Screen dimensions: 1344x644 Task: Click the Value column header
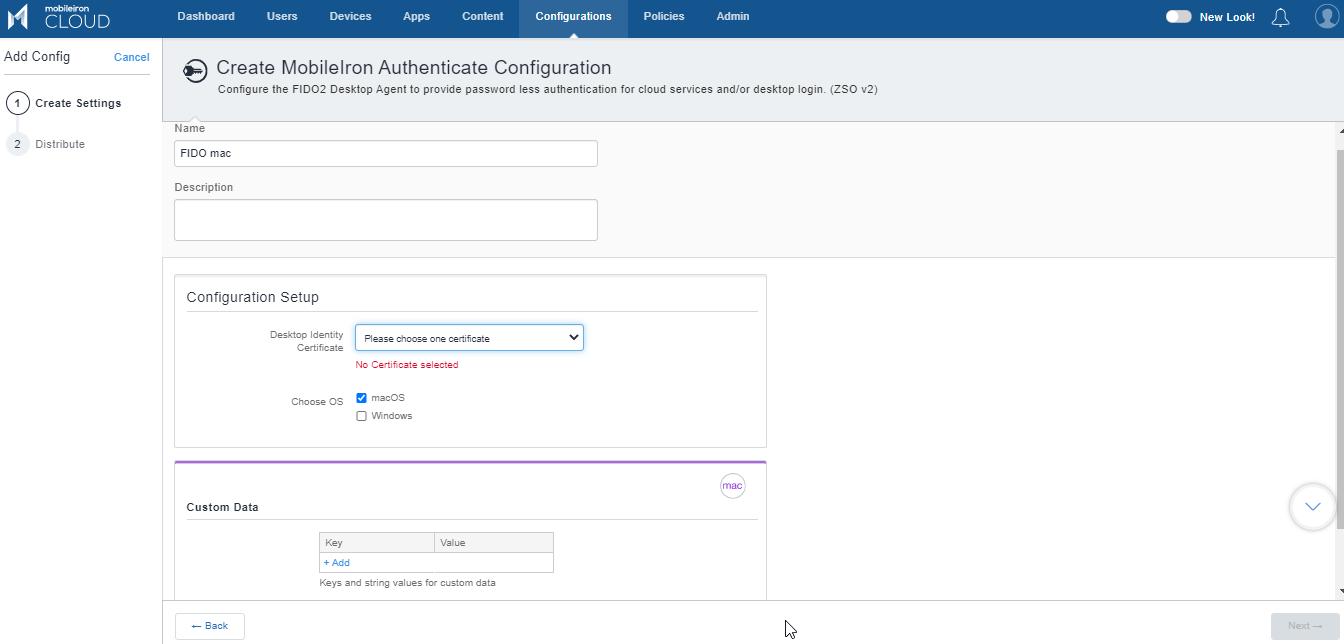coord(494,543)
